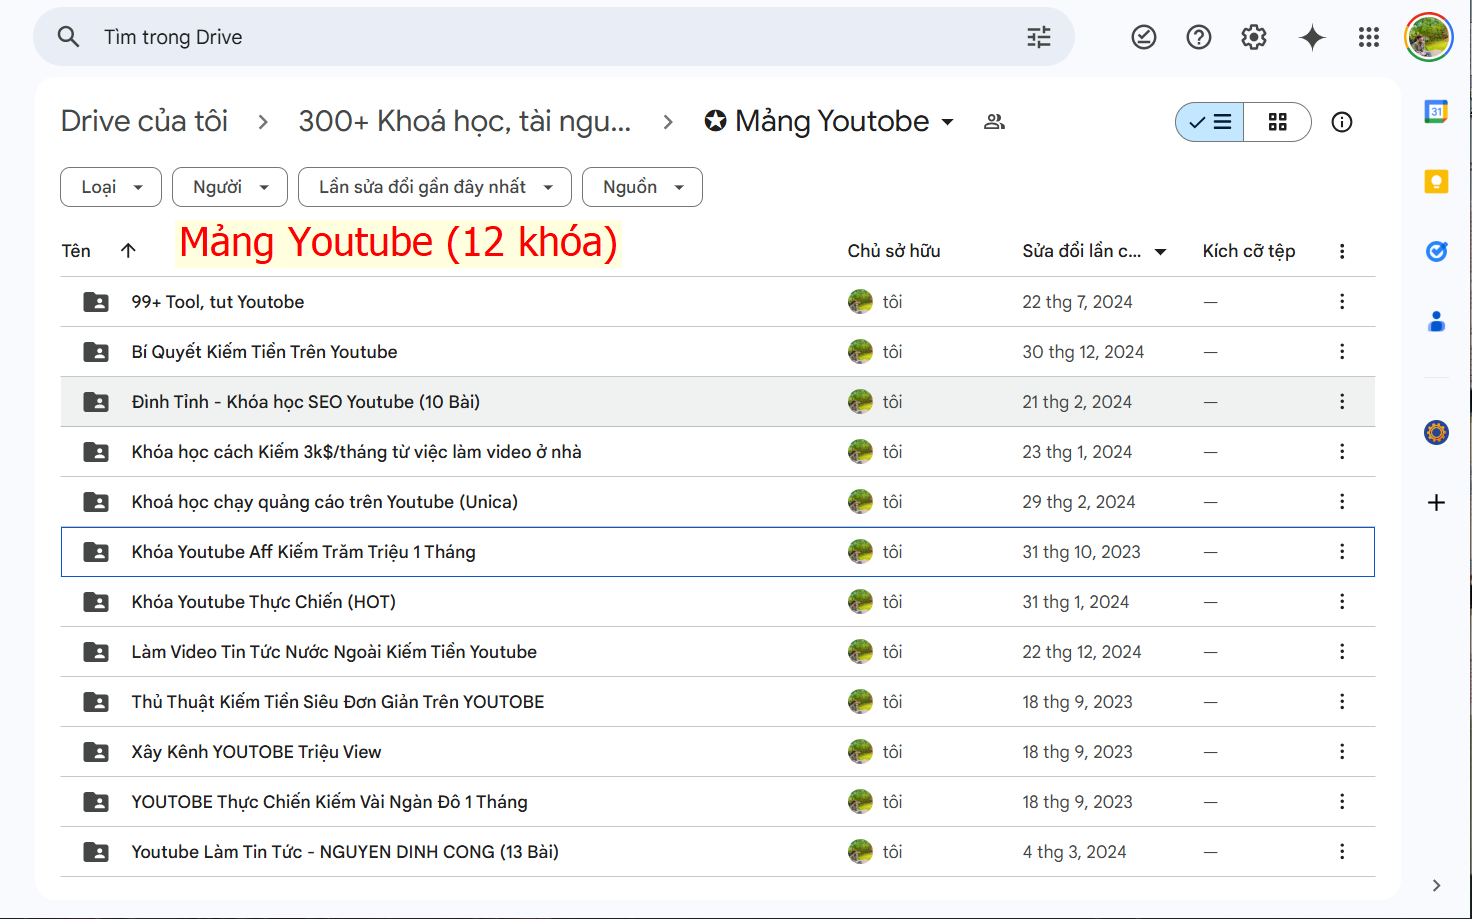Open Google Tasks side panel icon

coord(1436,251)
